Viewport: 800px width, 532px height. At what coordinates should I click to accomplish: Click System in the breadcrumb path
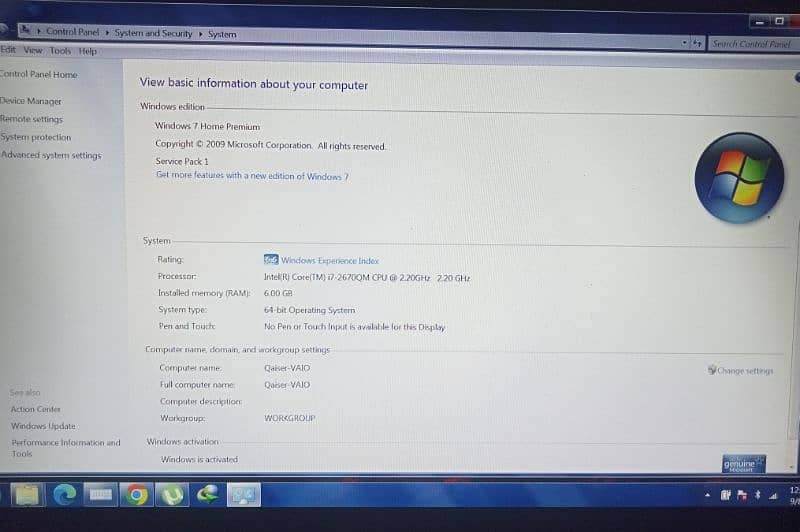point(222,34)
